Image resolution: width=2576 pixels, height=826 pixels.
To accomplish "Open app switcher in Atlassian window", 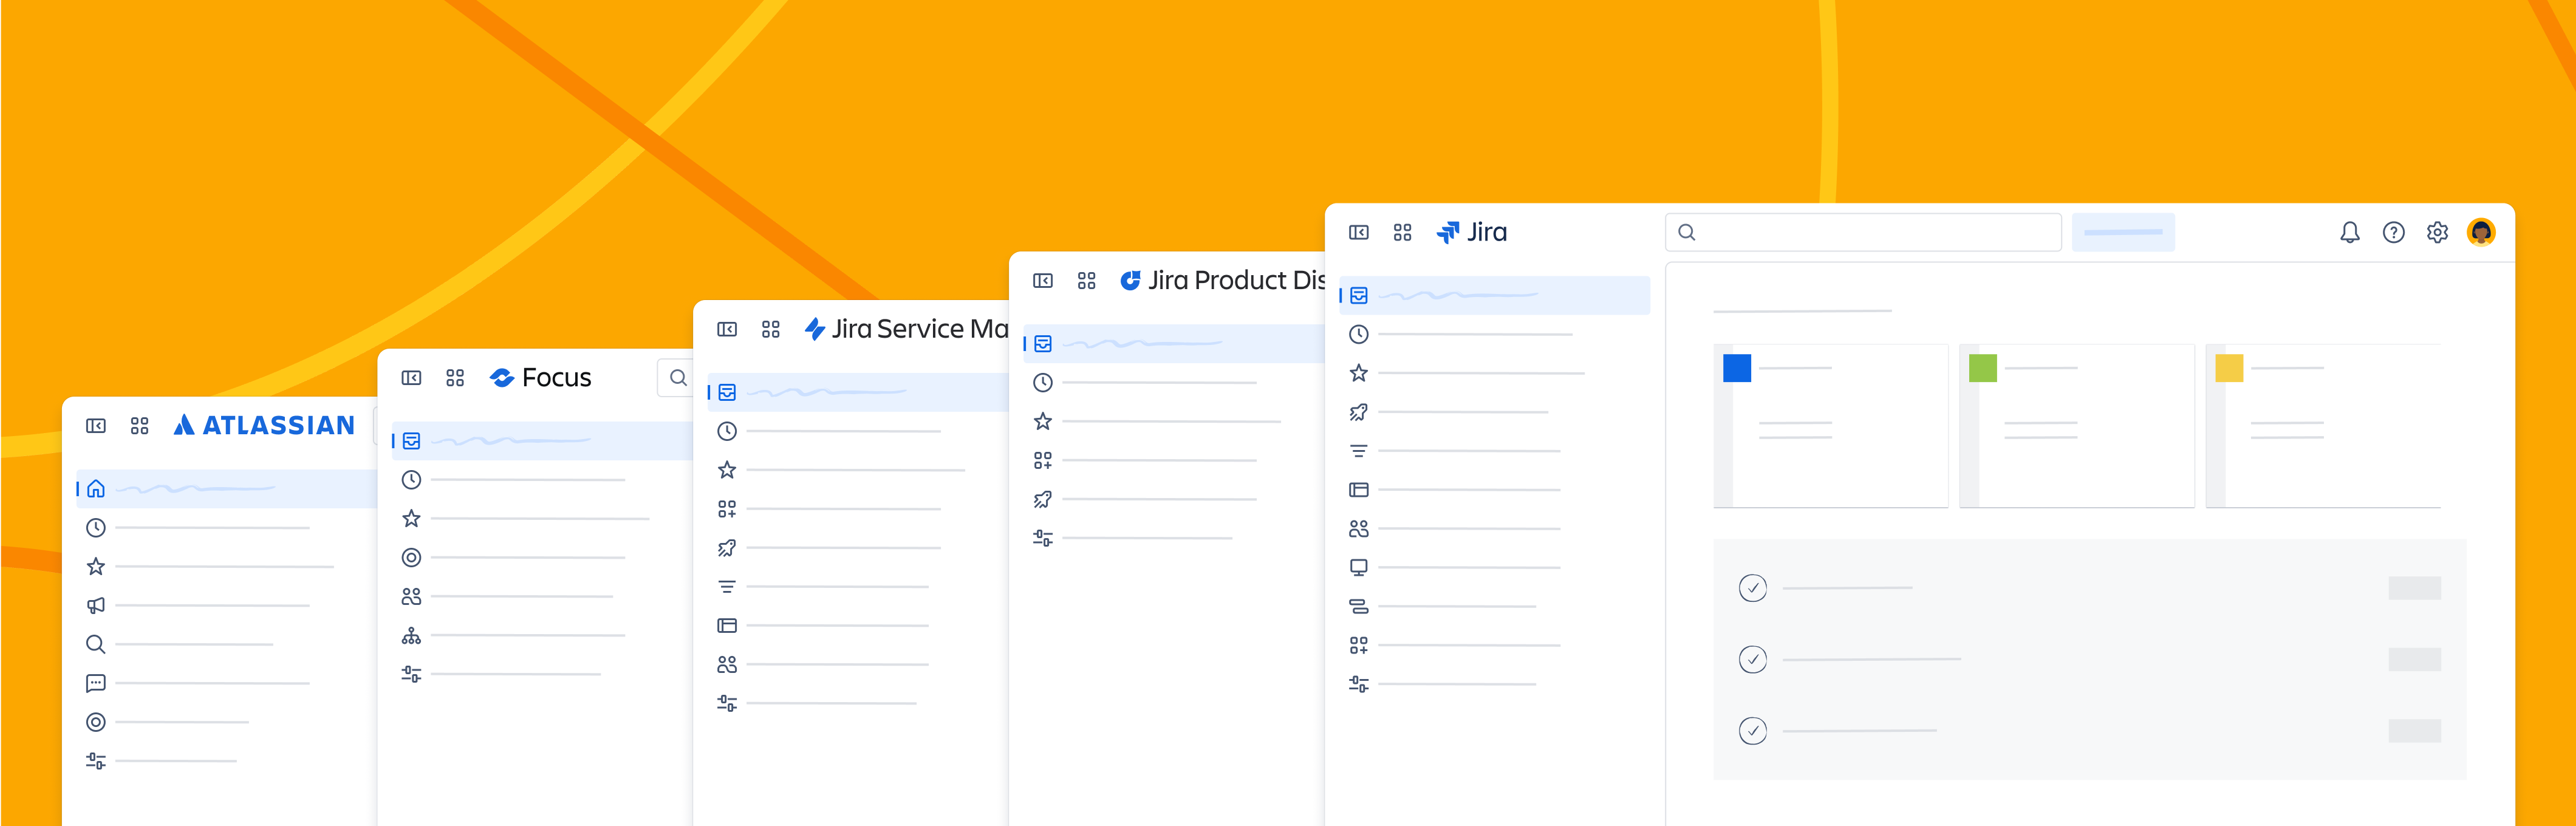I will click(x=139, y=426).
